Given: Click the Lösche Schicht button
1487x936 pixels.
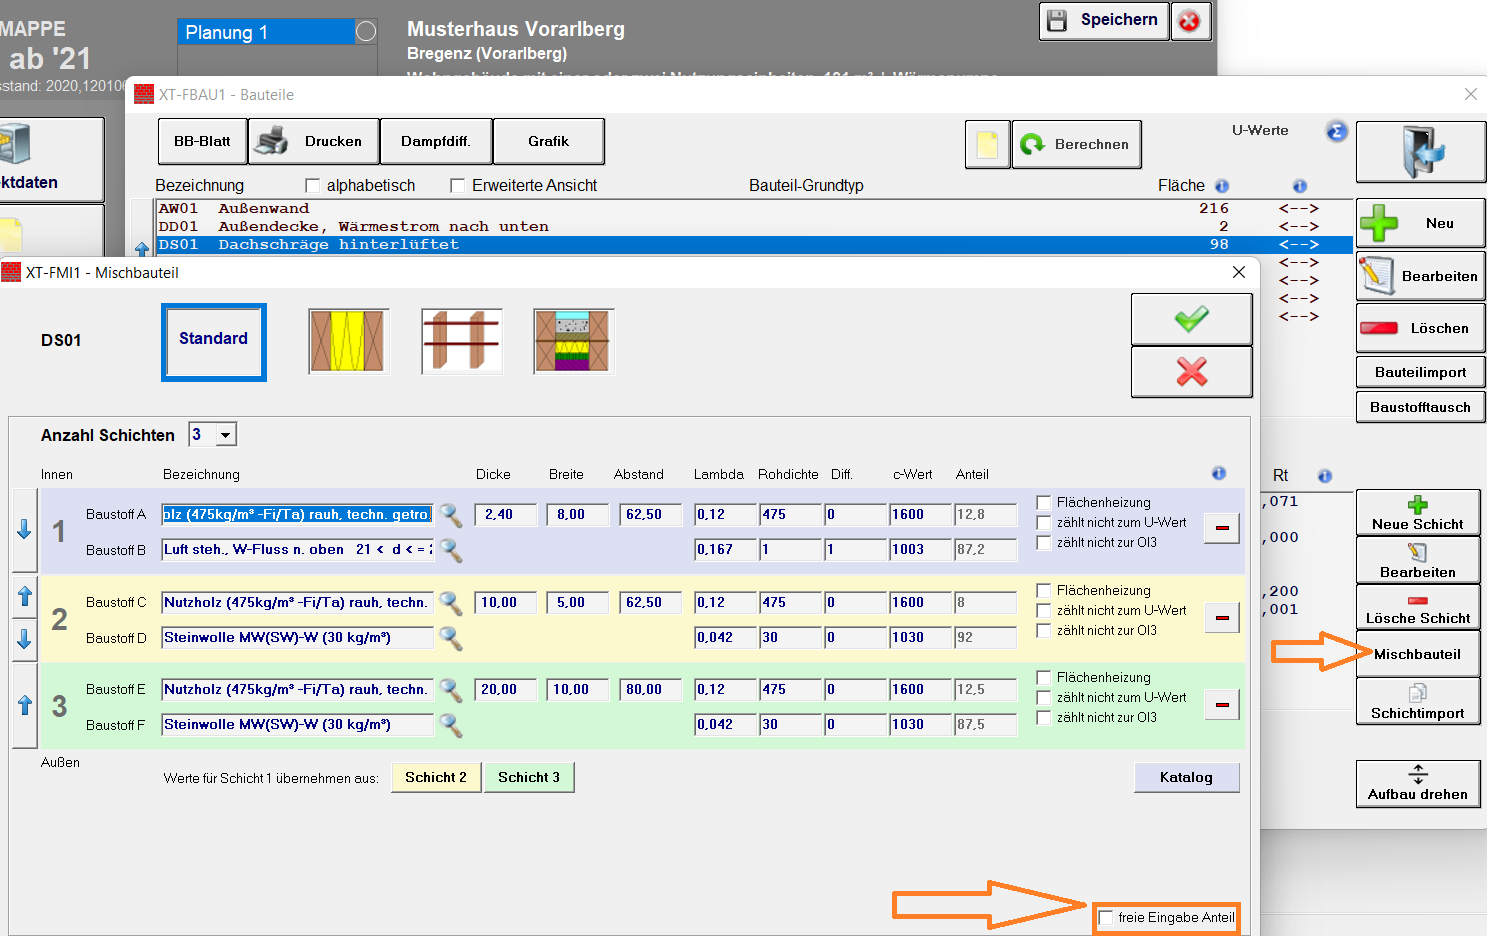Looking at the screenshot, I should 1418,606.
